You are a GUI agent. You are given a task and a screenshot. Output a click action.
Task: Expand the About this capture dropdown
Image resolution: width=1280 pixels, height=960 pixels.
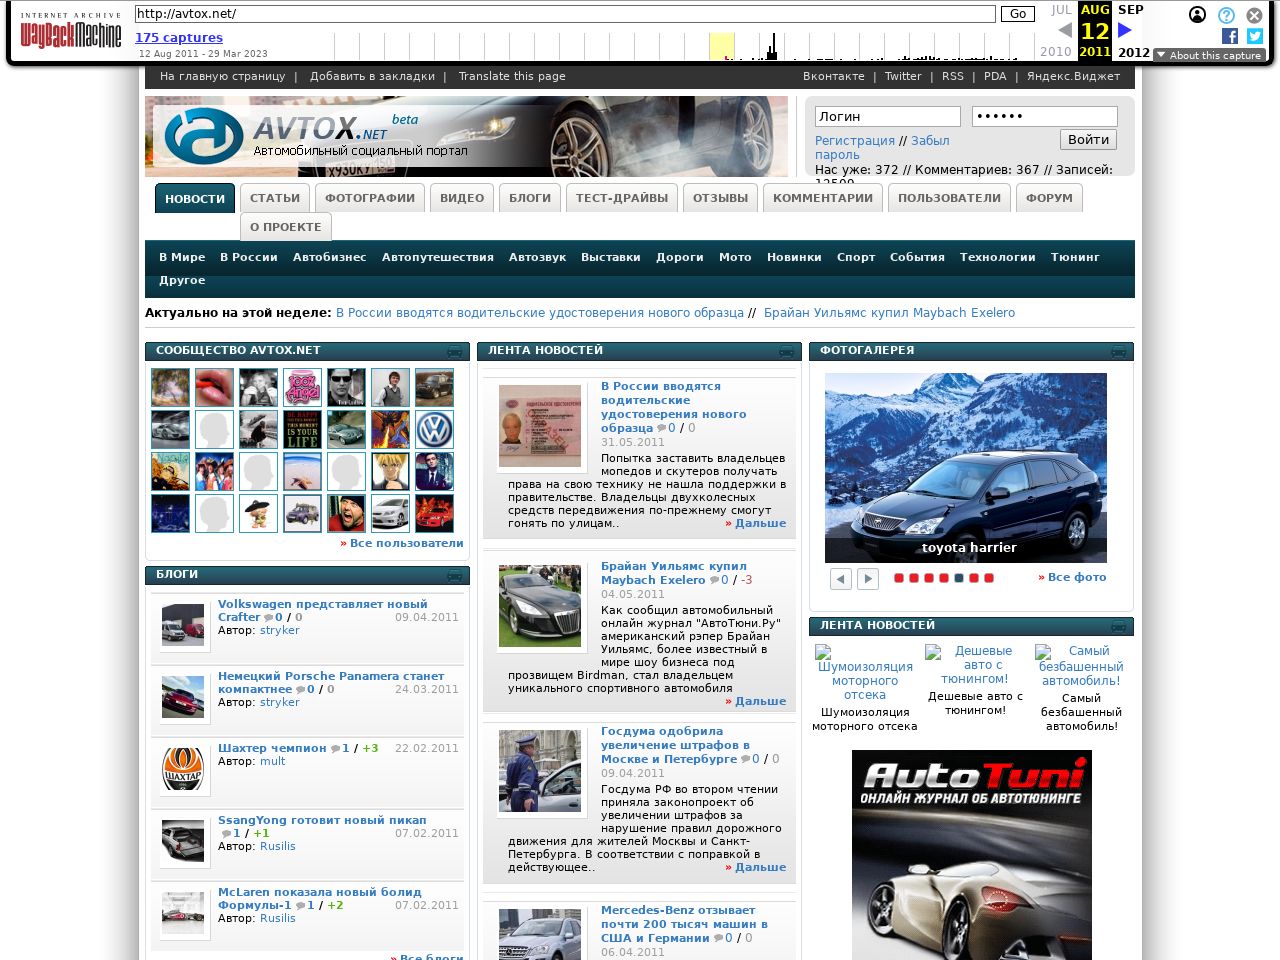pos(1209,55)
